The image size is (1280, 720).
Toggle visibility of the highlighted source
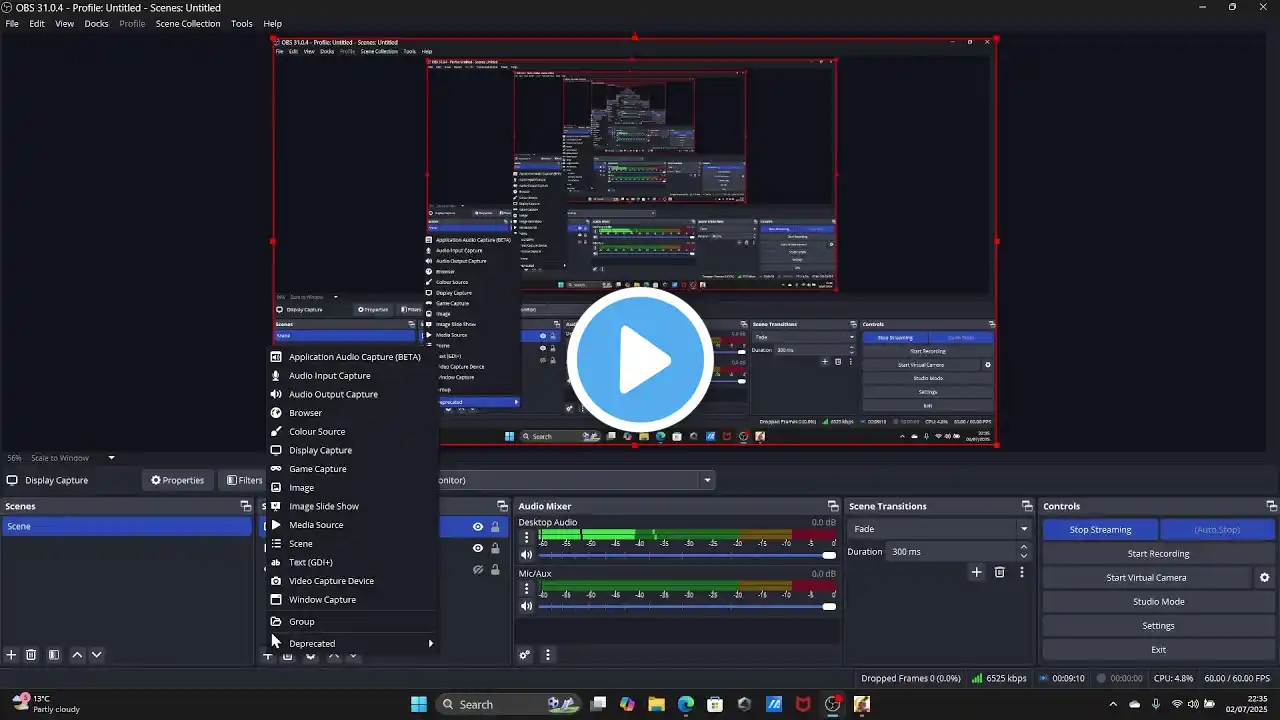click(478, 527)
